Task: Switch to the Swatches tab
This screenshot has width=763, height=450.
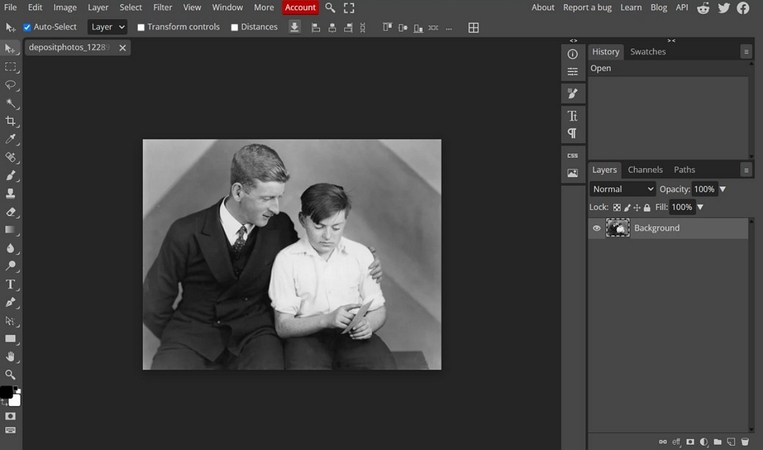Action: [648, 52]
